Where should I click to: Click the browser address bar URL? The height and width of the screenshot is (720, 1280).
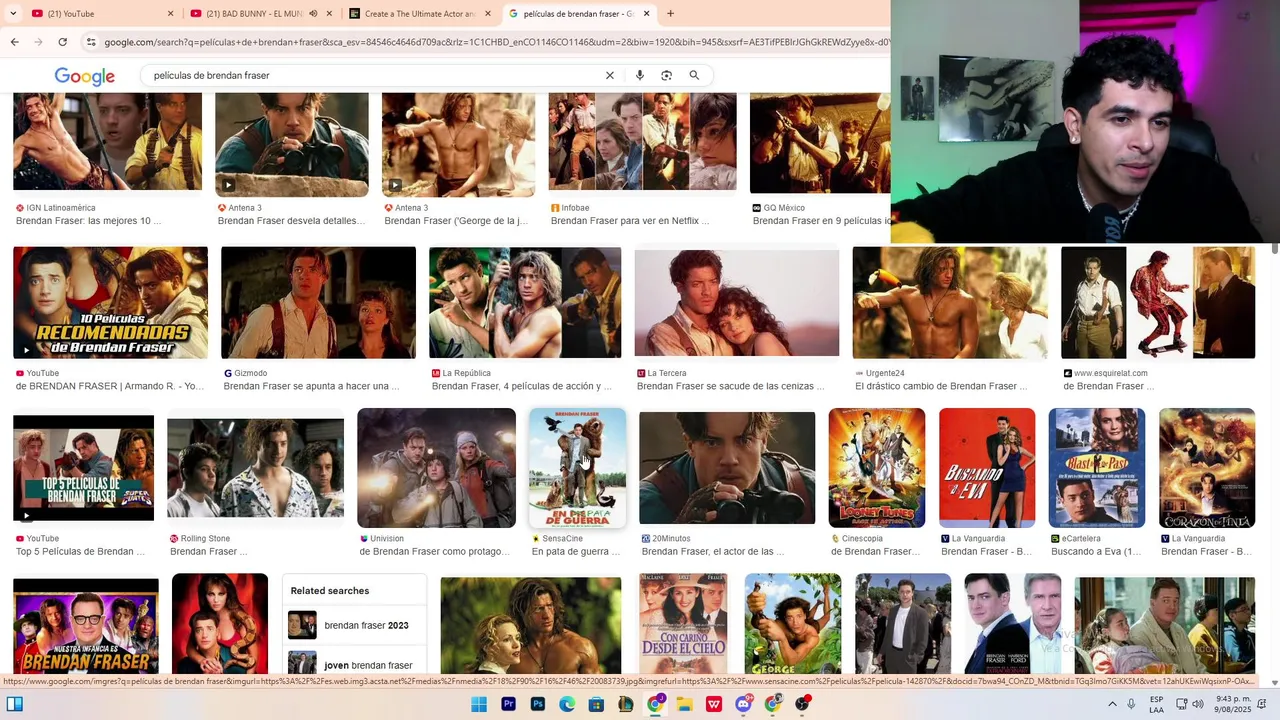(x=495, y=42)
